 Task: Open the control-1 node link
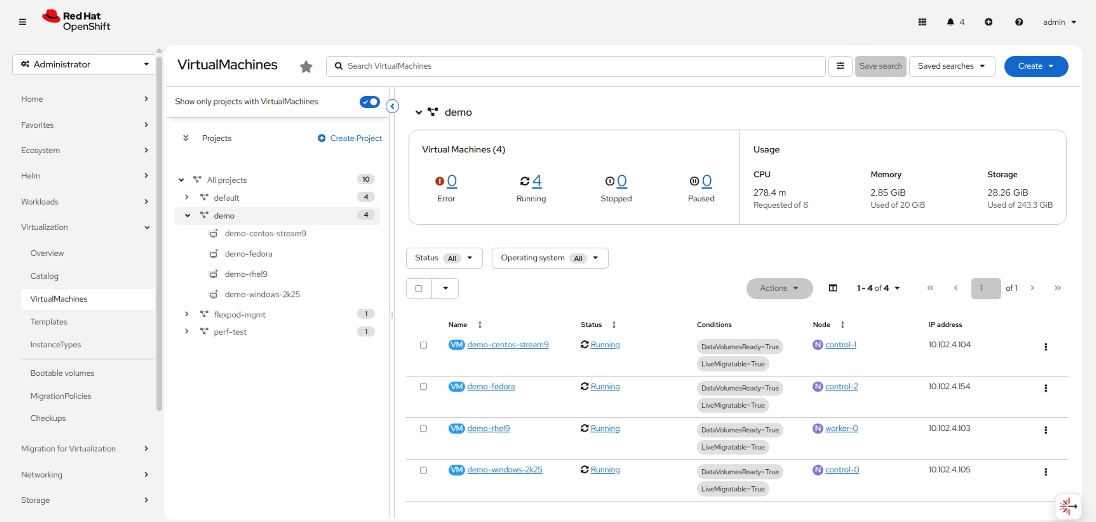[841, 345]
